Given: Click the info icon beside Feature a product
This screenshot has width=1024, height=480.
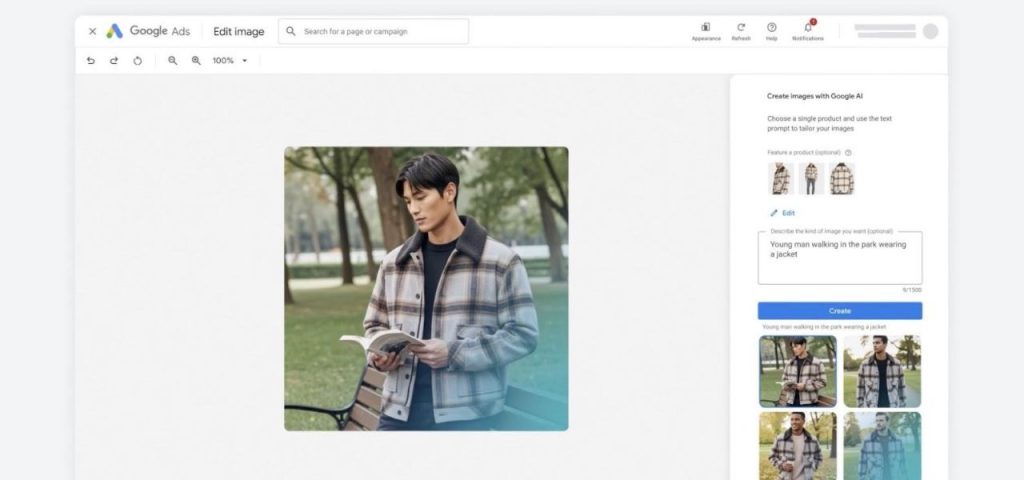Looking at the screenshot, I should [x=848, y=153].
